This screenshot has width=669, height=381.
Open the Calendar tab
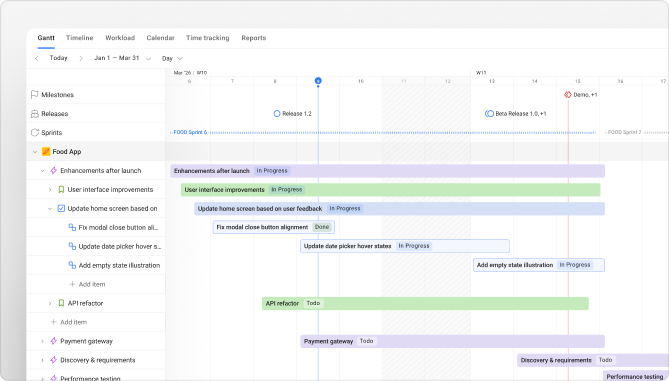pyautogui.click(x=160, y=38)
